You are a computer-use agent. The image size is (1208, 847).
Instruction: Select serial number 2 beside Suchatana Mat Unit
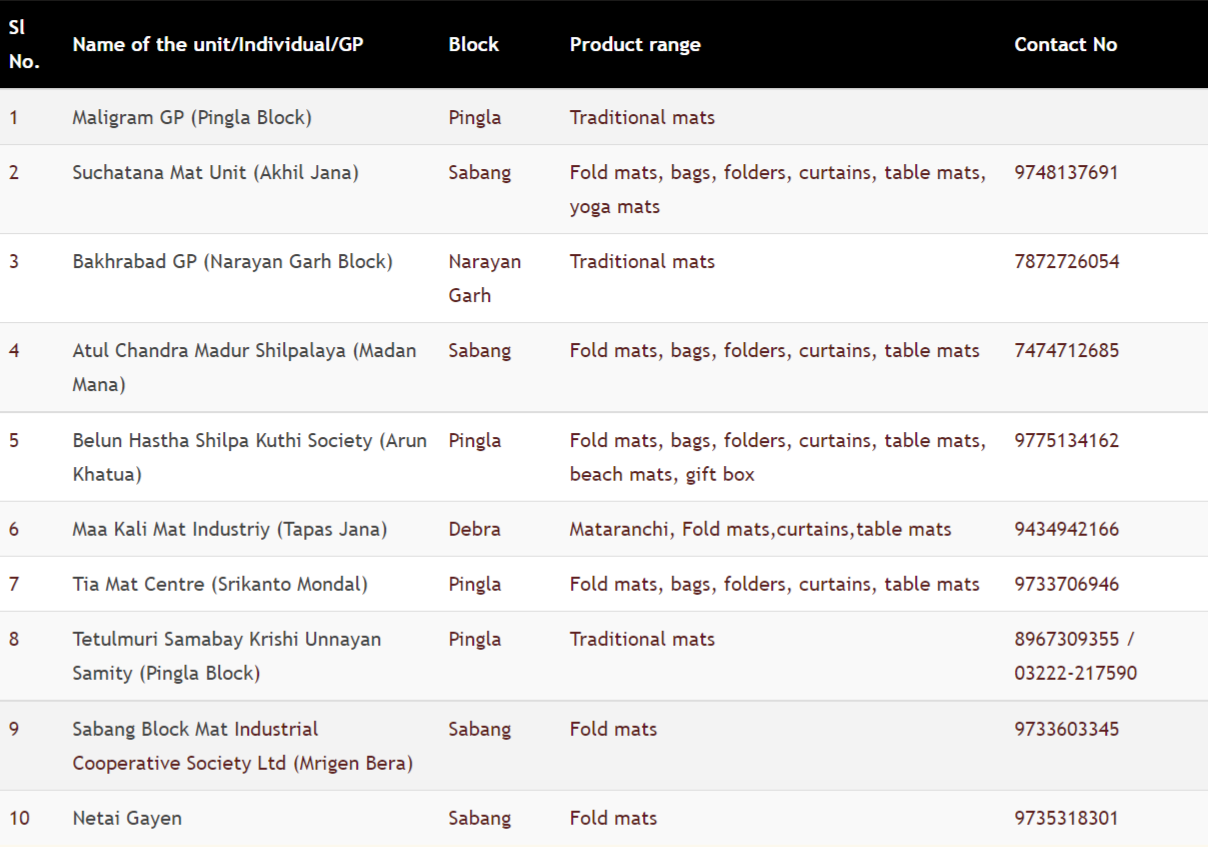(x=14, y=172)
